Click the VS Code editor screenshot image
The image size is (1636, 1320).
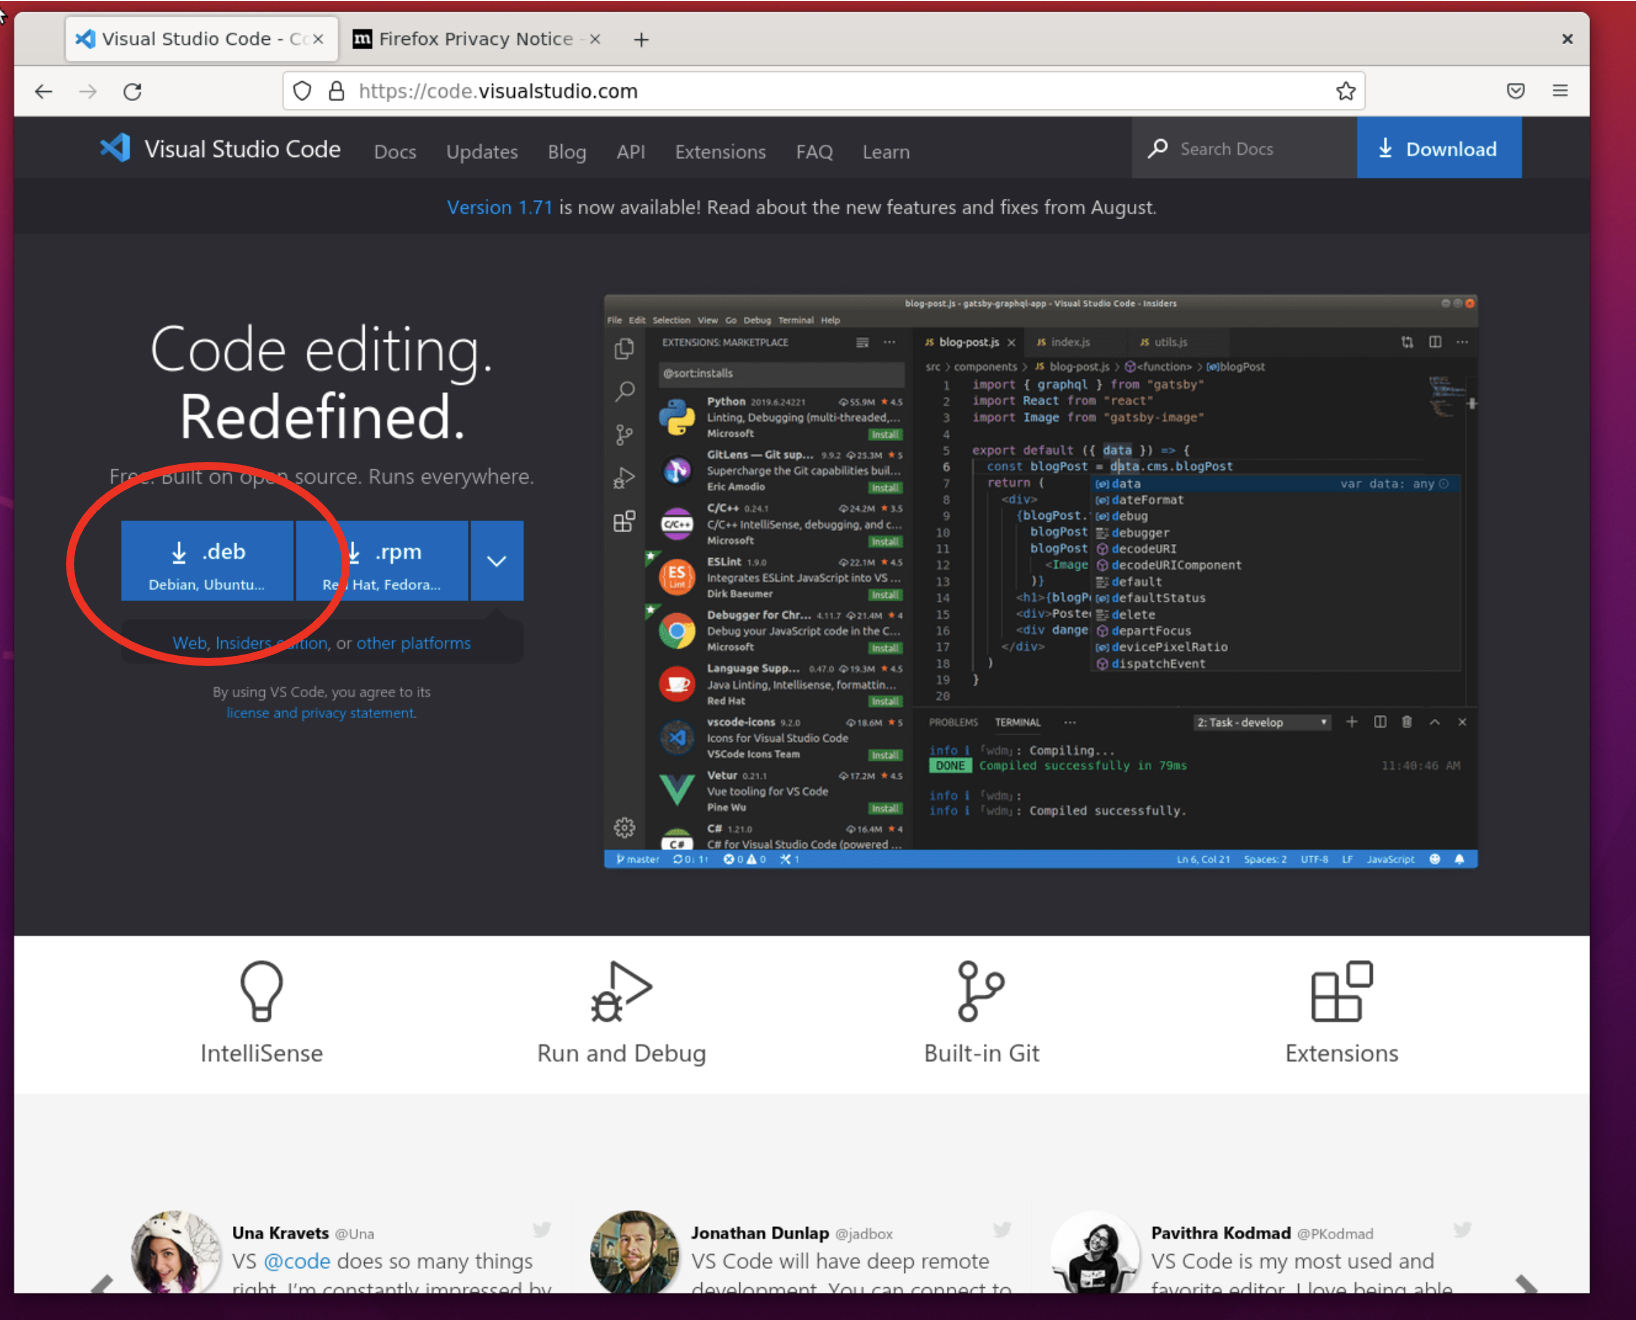(x=1040, y=581)
